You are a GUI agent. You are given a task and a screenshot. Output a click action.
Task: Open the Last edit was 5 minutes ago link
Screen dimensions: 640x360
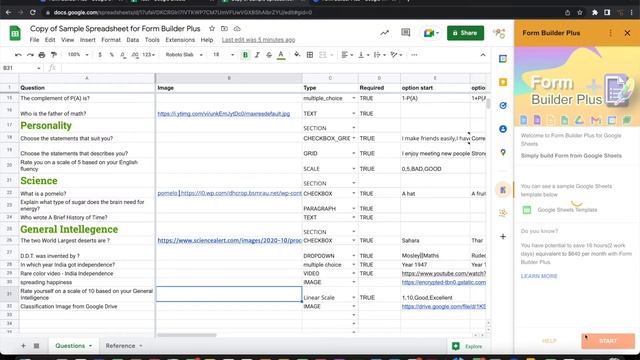258,40
